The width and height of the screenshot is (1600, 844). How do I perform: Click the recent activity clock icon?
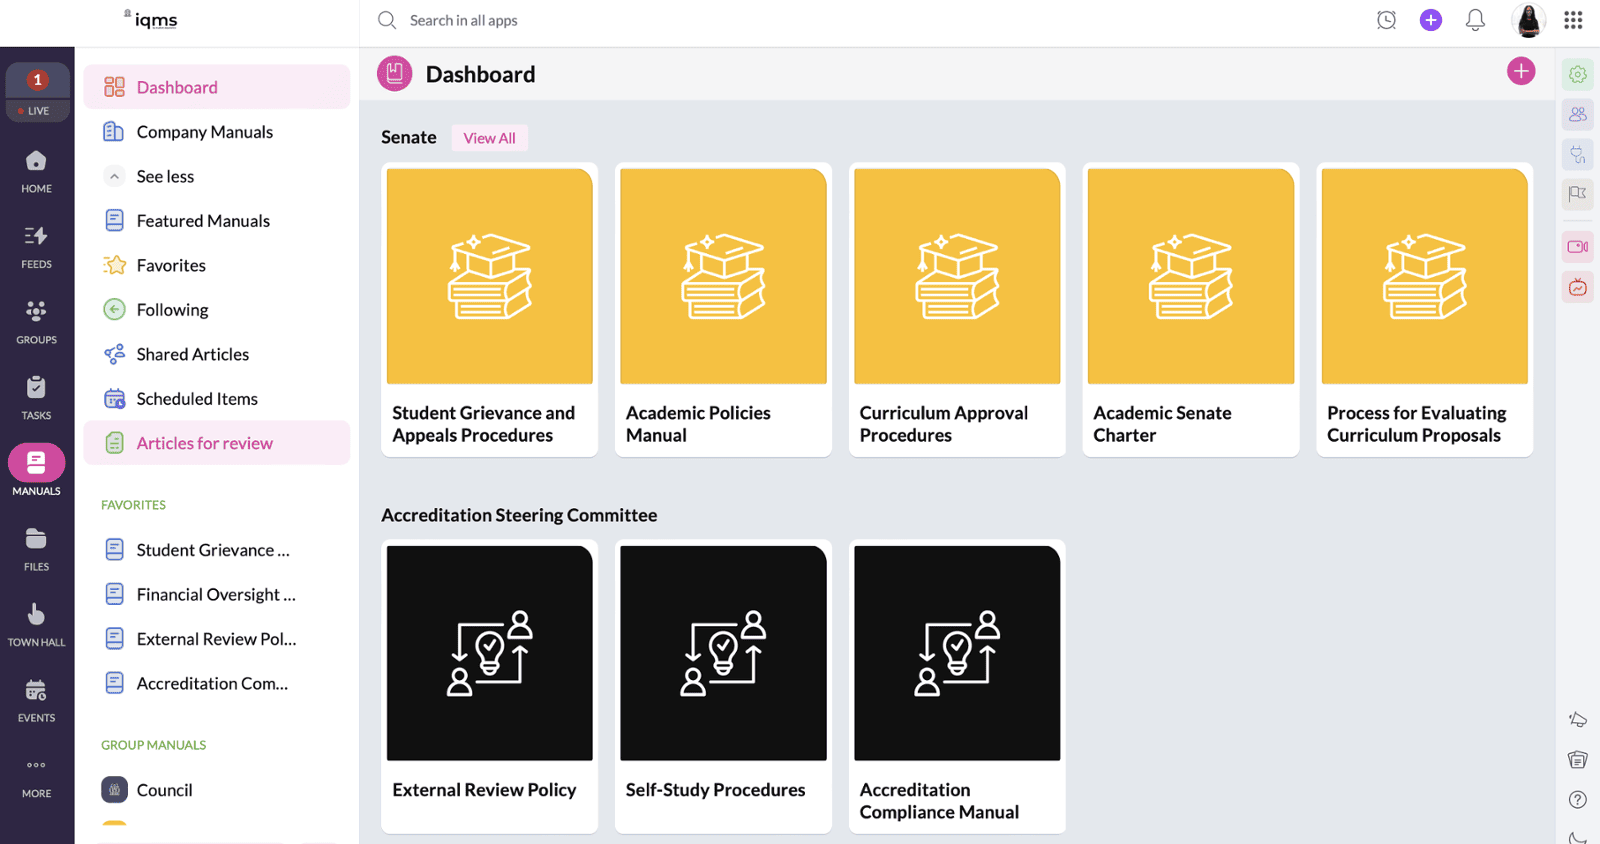[x=1386, y=20]
